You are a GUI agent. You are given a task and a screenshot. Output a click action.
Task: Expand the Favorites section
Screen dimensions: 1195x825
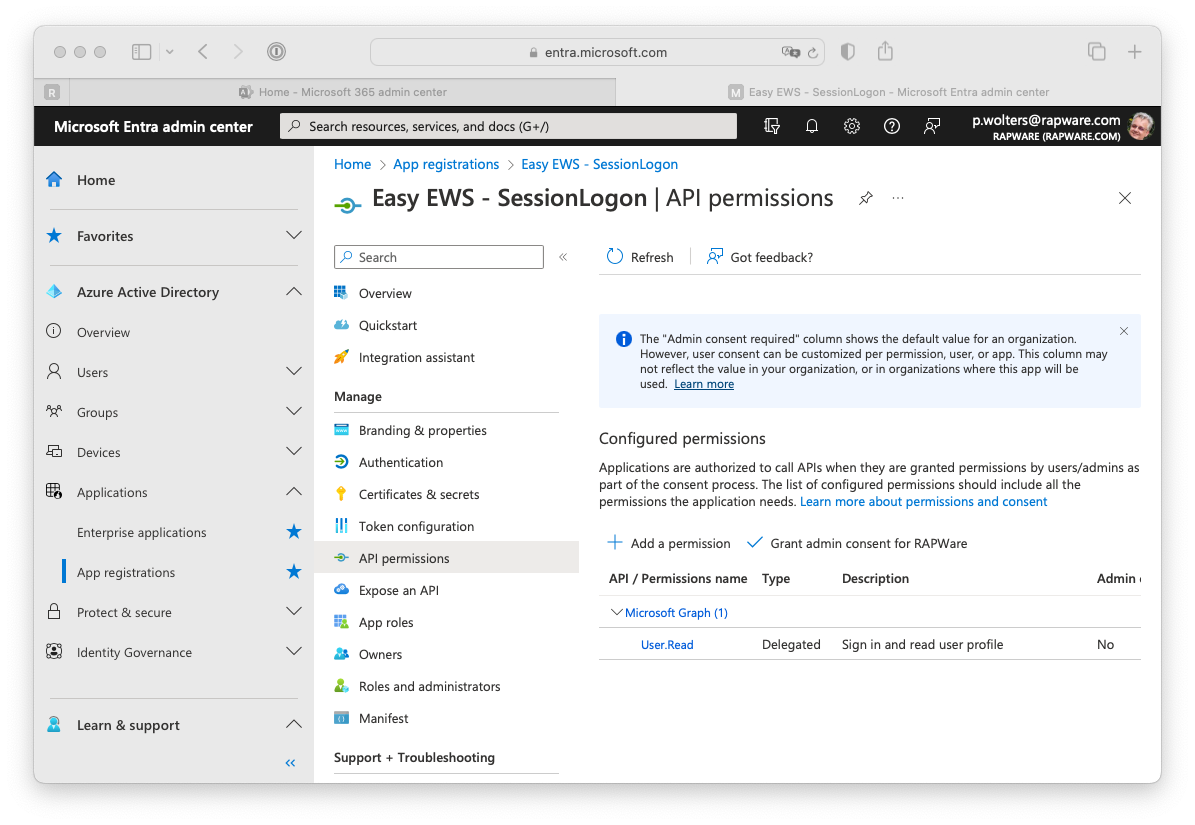[293, 235]
